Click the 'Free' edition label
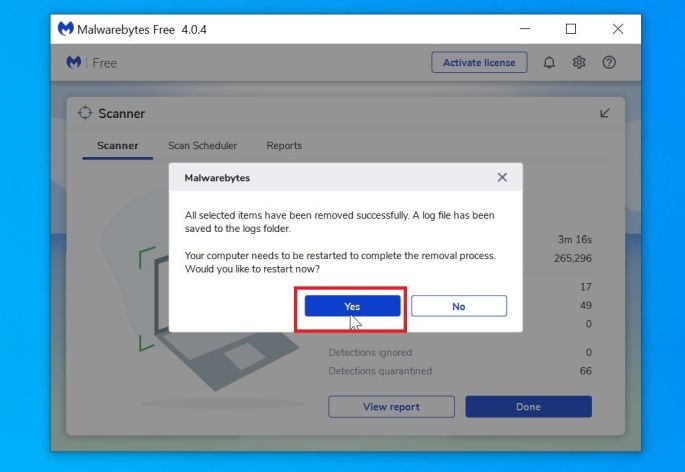685x472 pixels. coord(104,63)
